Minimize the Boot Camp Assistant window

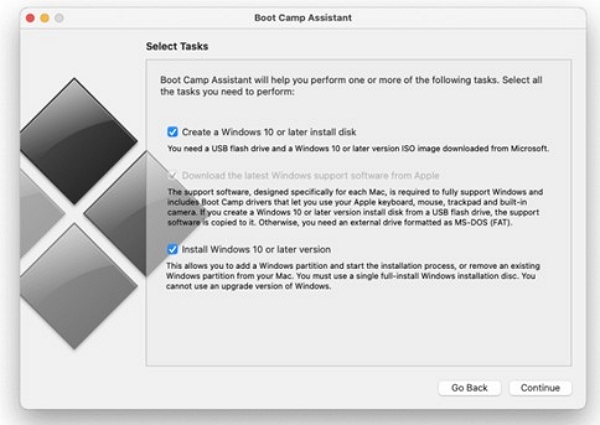[45, 18]
